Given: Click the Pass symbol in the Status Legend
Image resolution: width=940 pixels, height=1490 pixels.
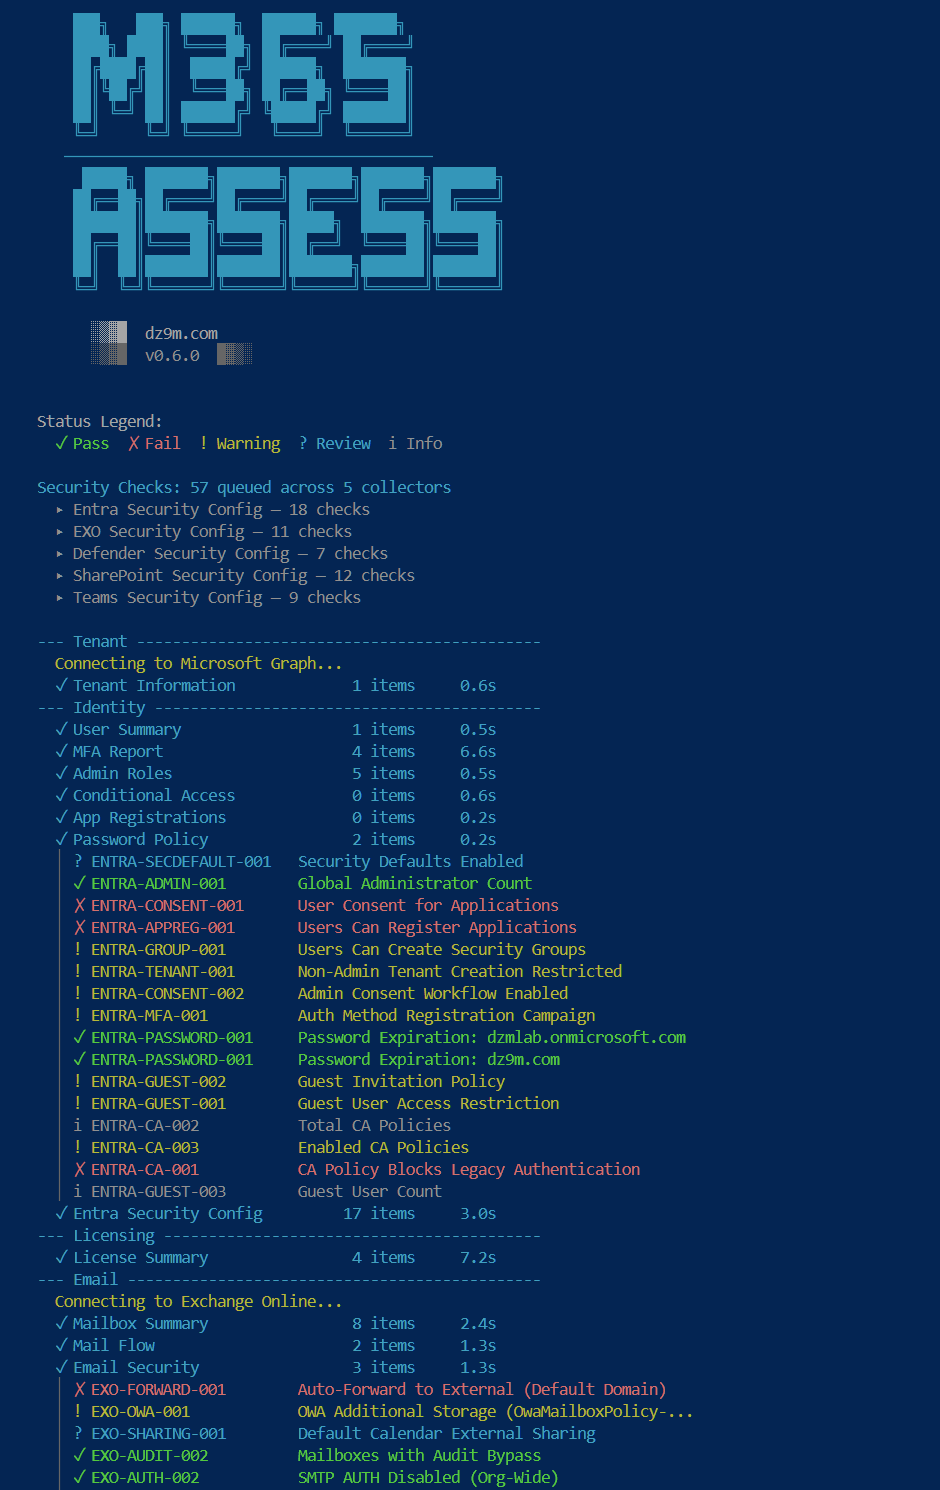Looking at the screenshot, I should [62, 443].
